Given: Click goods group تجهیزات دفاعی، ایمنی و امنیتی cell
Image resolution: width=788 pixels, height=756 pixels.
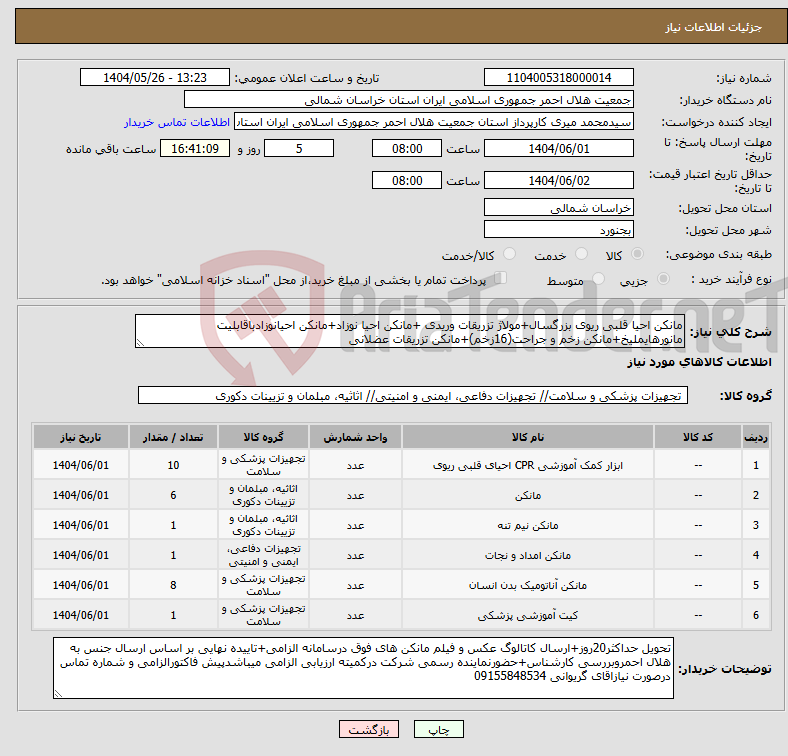Looking at the screenshot, I should tap(263, 555).
